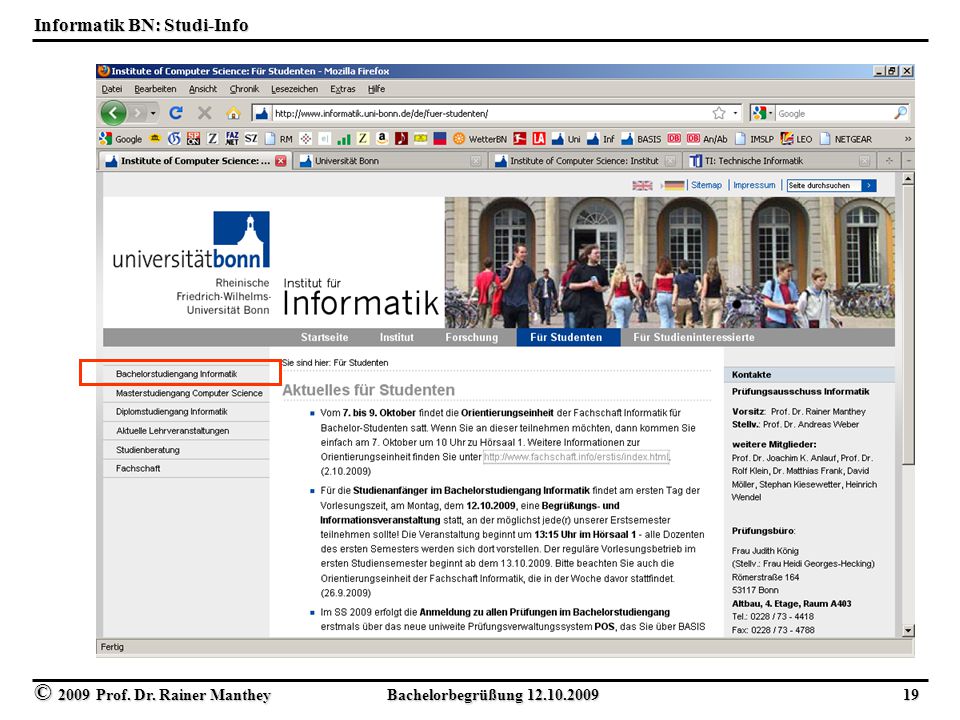Switch page language via the German flag
The height and width of the screenshot is (720, 960).
pyautogui.click(x=674, y=185)
